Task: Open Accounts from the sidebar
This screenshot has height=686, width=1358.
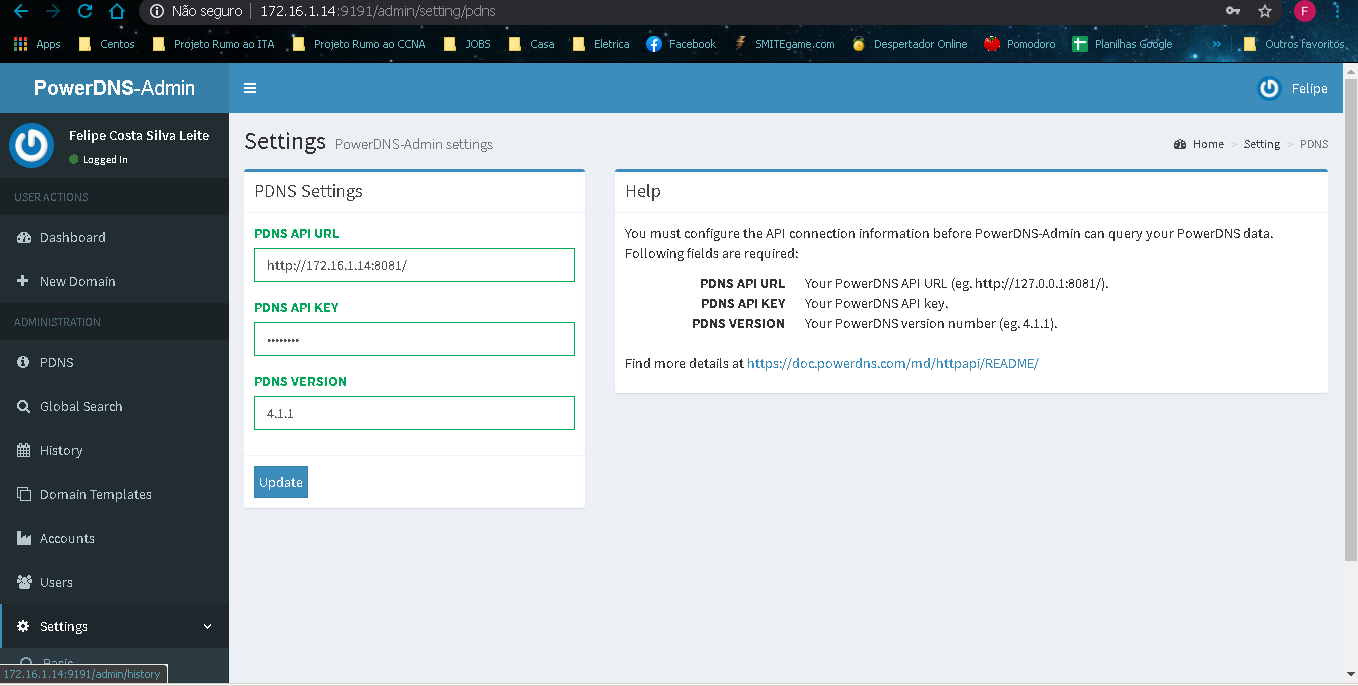Action: click(x=22, y=538)
